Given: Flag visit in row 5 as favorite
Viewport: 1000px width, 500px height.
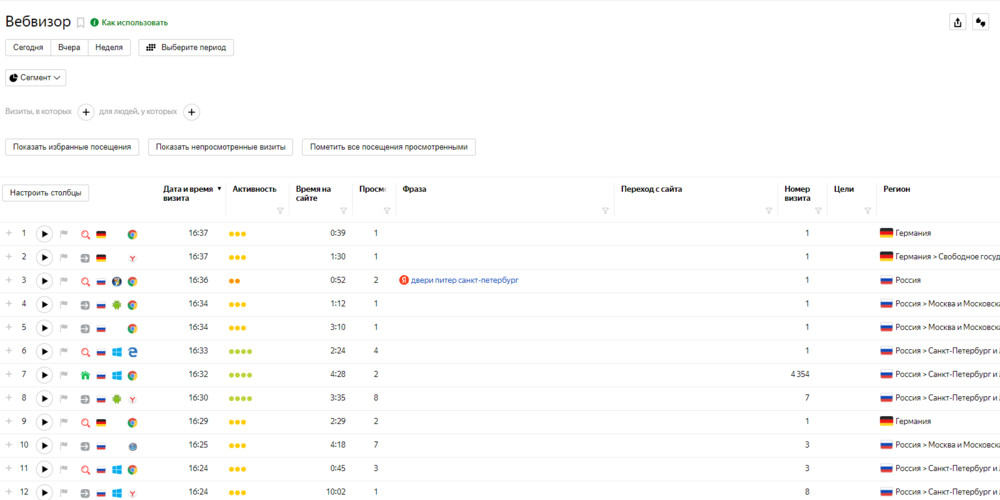Looking at the screenshot, I should [x=64, y=328].
